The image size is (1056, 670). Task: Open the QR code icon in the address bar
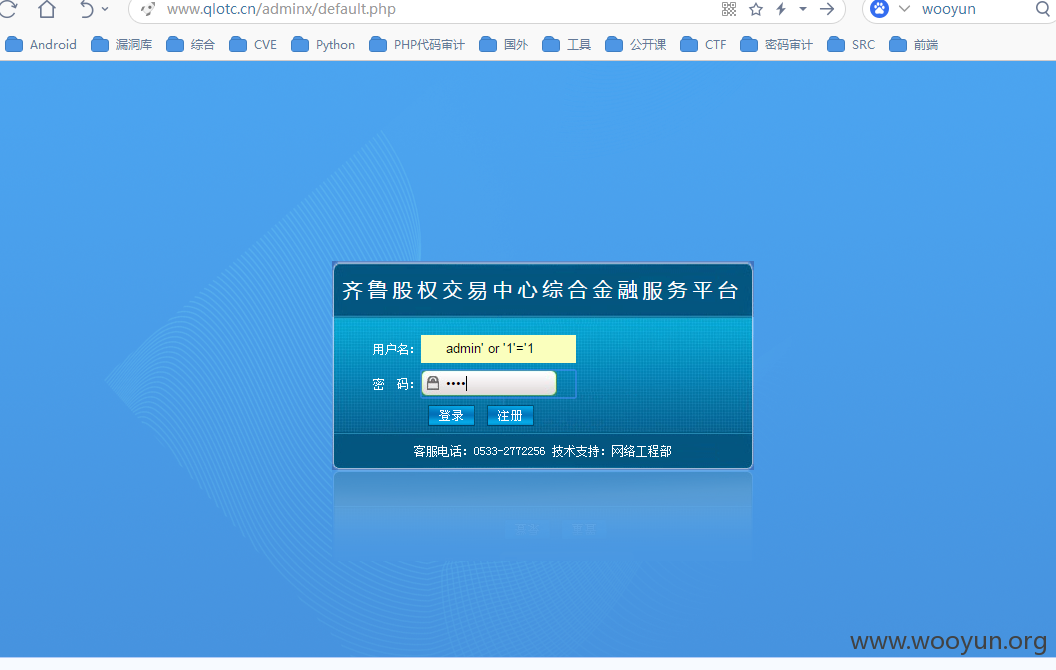tap(729, 9)
